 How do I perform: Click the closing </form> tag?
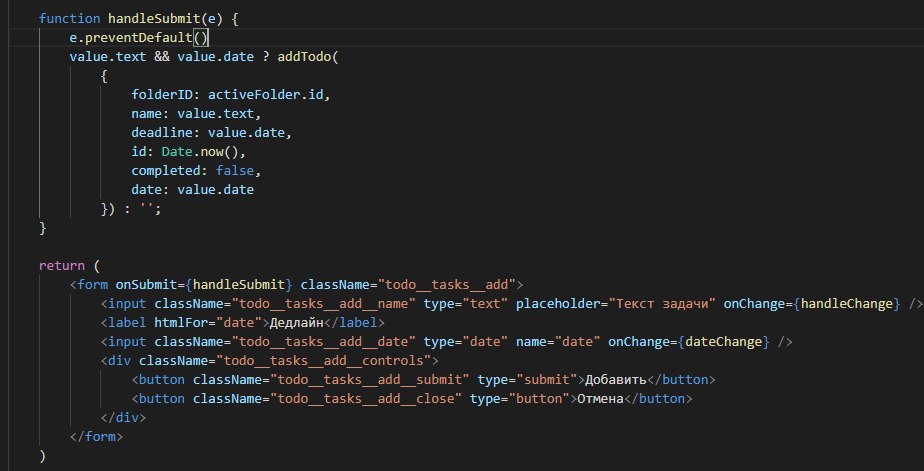(97, 436)
